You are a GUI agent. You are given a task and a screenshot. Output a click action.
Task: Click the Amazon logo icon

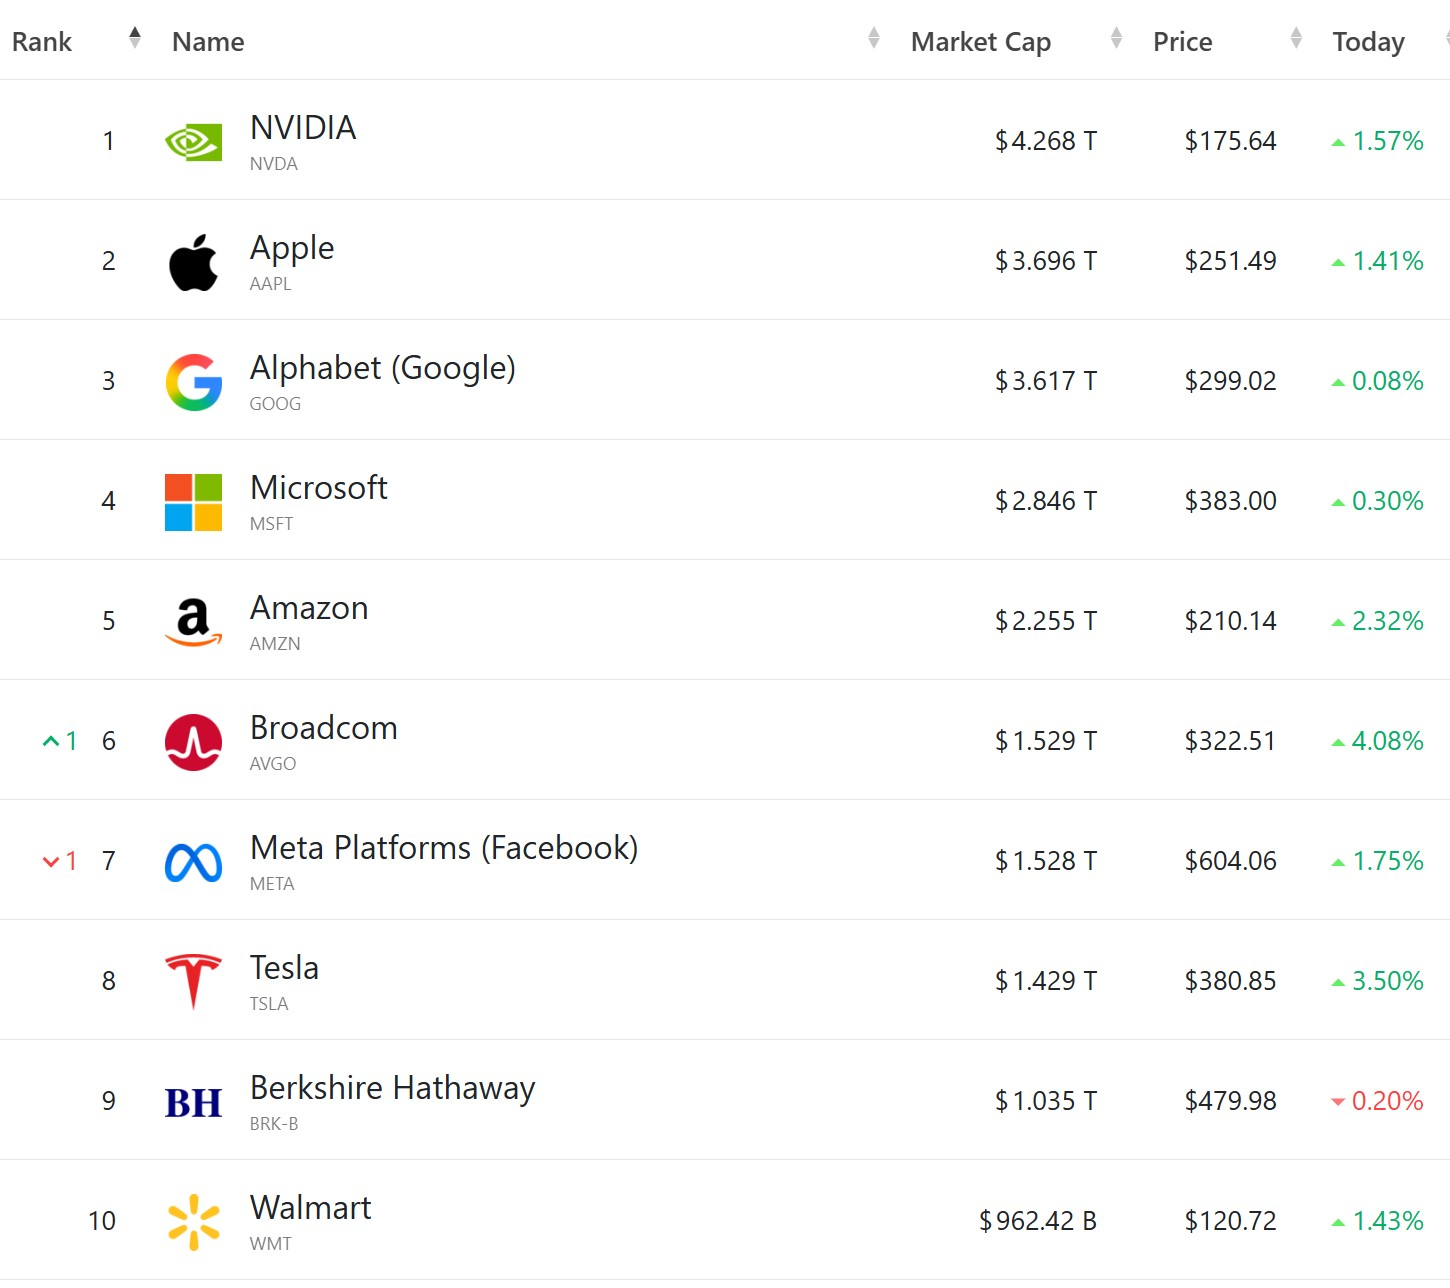tap(193, 622)
